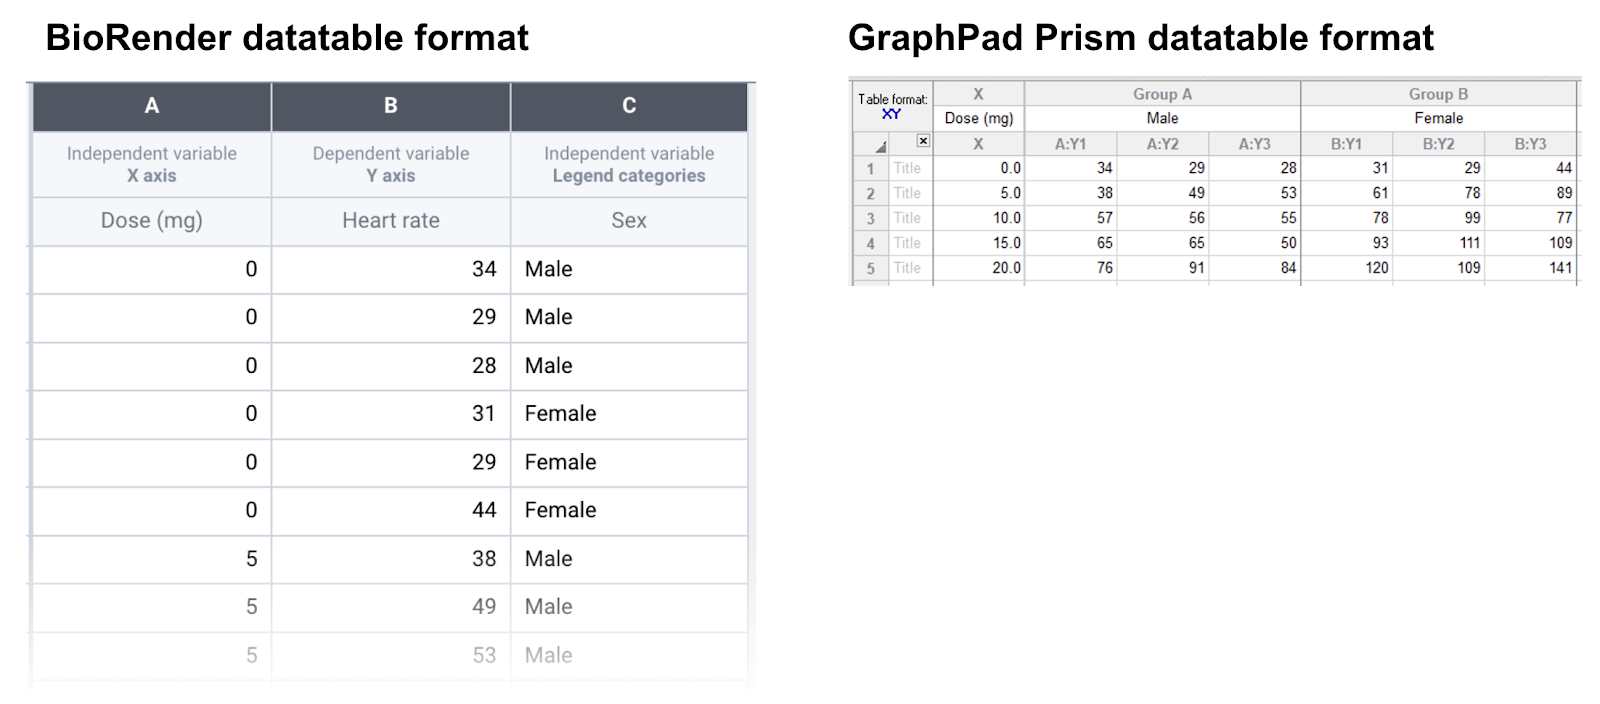Select column C header in BioRender table
1600x704 pixels.
629,106
